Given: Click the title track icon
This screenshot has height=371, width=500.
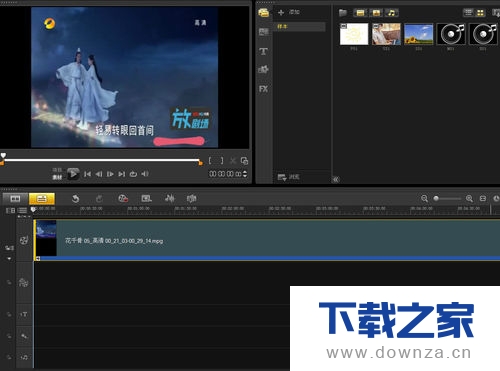Looking at the screenshot, I should pyautogui.click(x=24, y=314).
